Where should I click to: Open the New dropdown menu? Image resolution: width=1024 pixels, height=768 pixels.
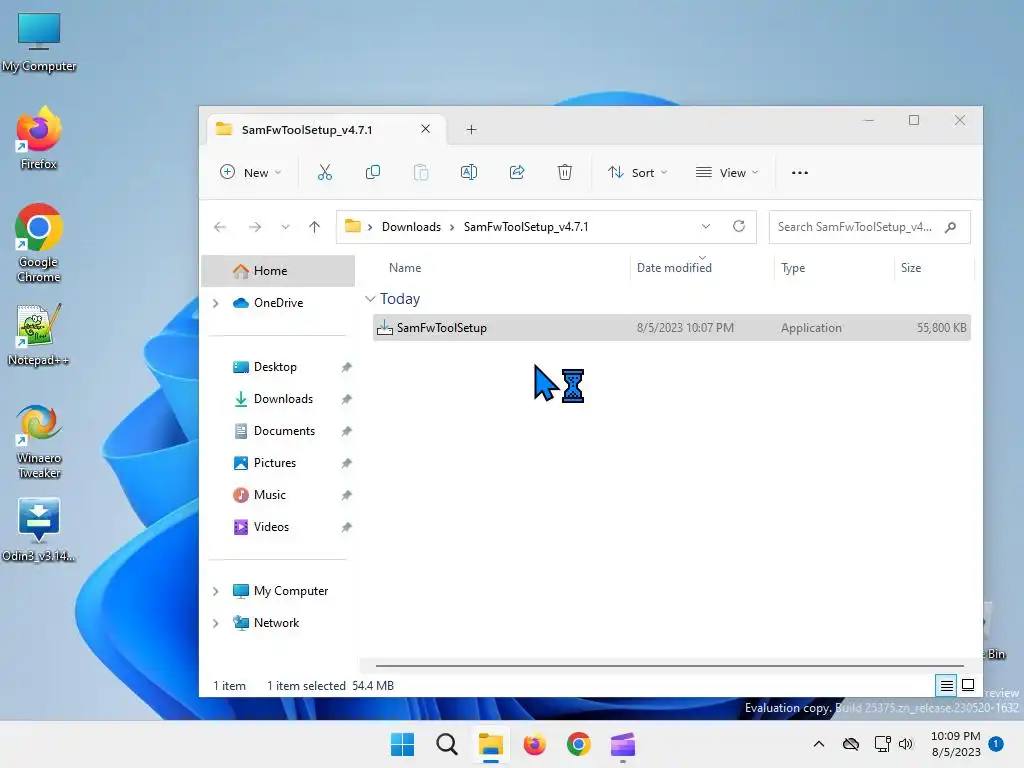coord(251,172)
